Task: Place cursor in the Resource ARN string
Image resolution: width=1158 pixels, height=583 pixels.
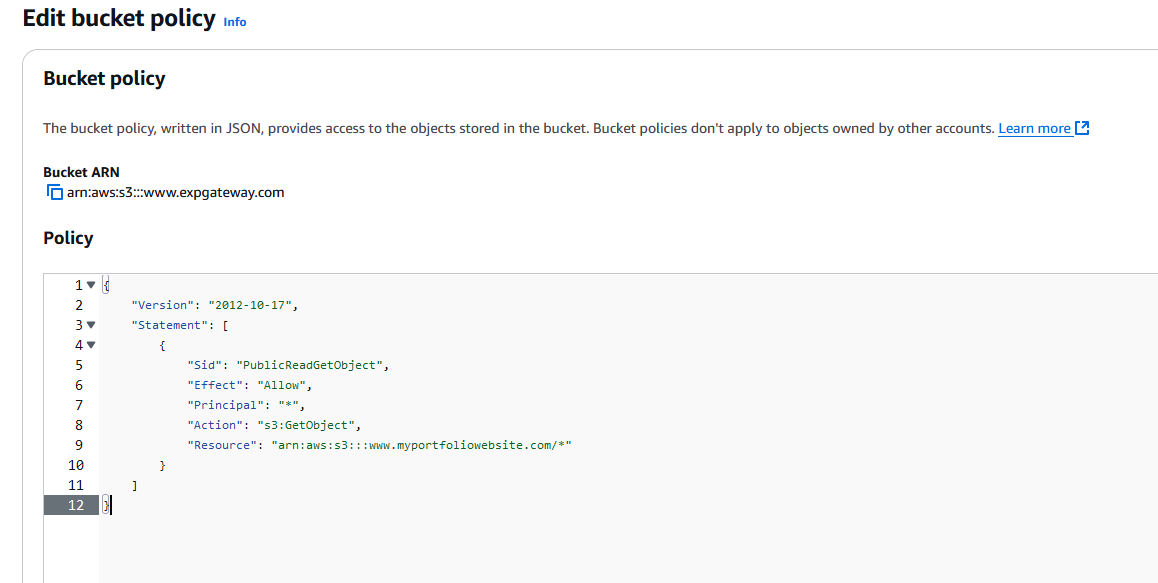Action: tap(422, 445)
